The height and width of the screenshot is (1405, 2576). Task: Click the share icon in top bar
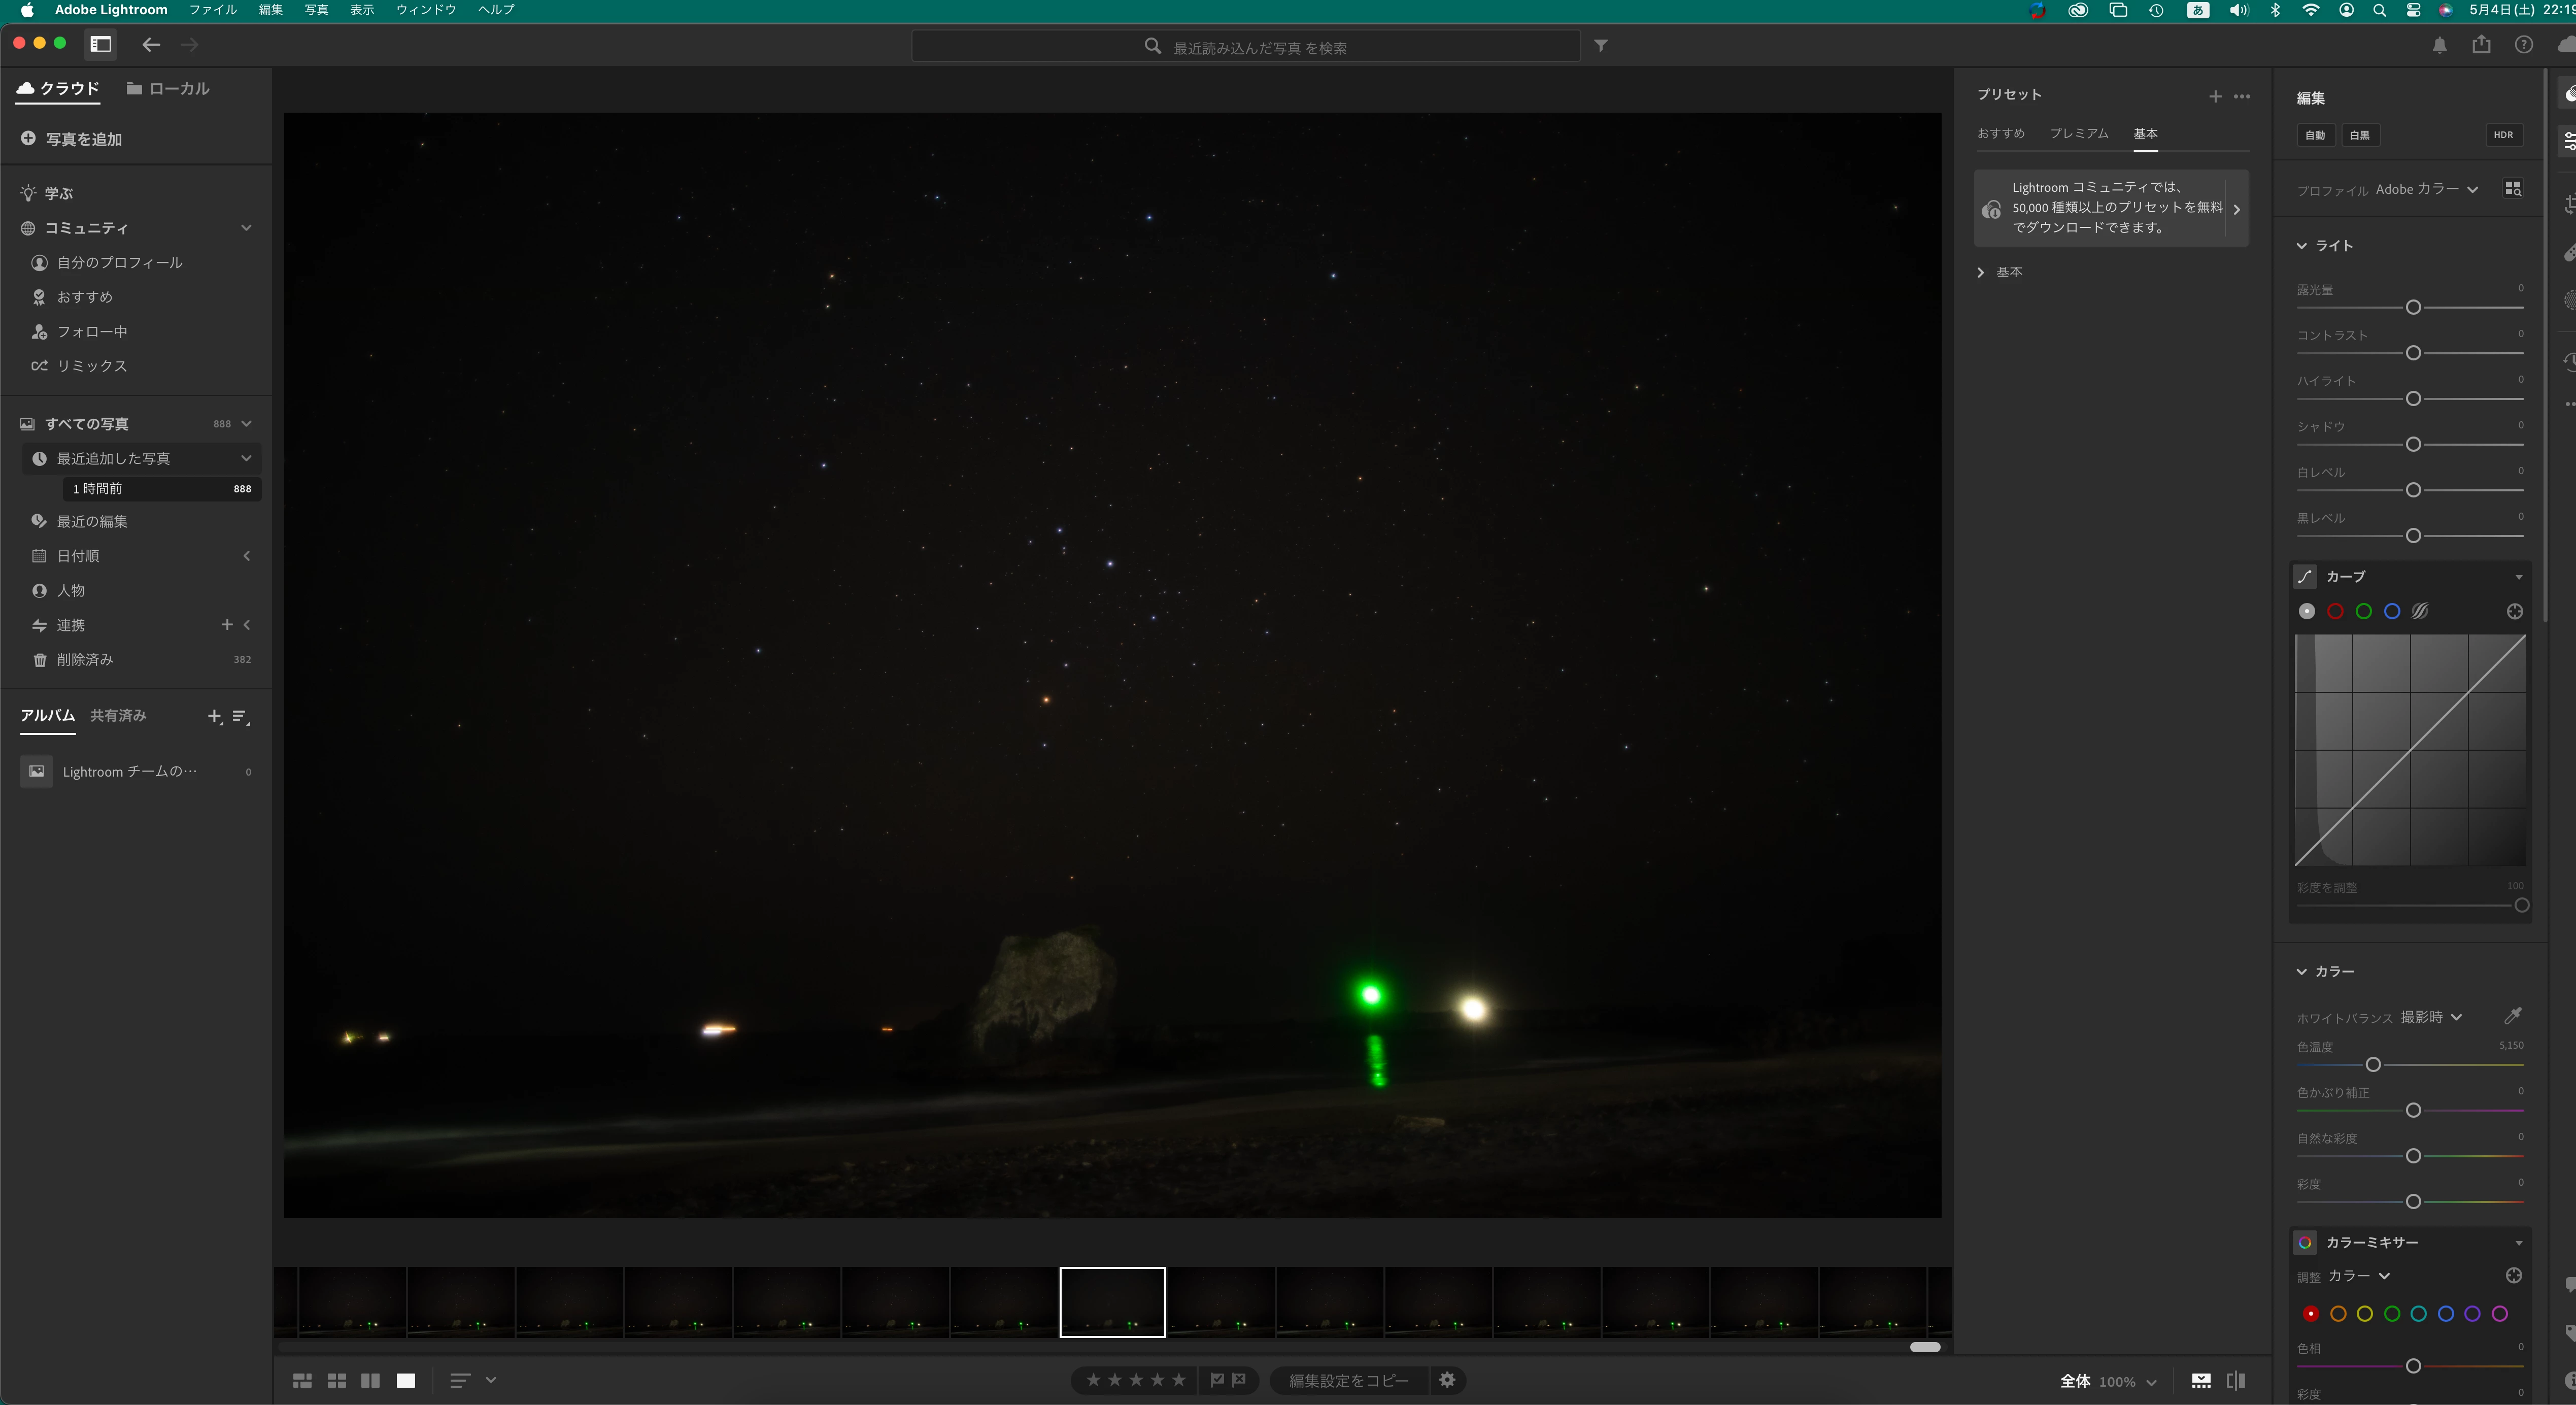[x=2481, y=45]
